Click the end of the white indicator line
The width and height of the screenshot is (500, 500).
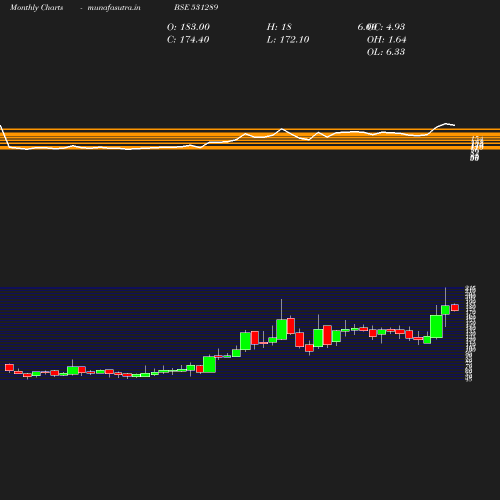point(455,125)
